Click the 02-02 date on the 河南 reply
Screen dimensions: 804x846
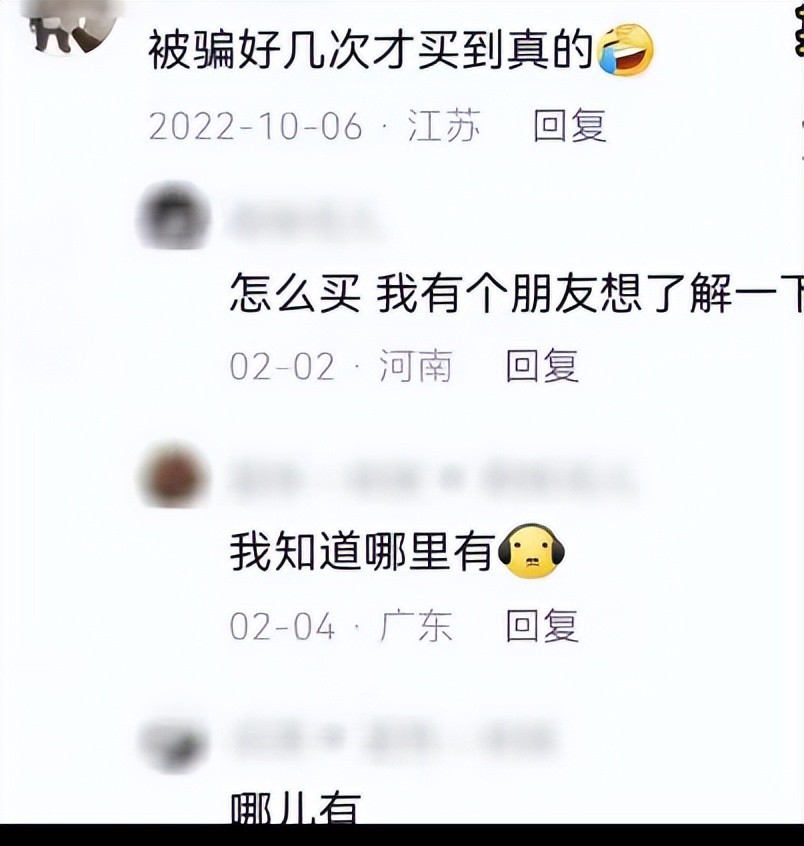pos(282,367)
